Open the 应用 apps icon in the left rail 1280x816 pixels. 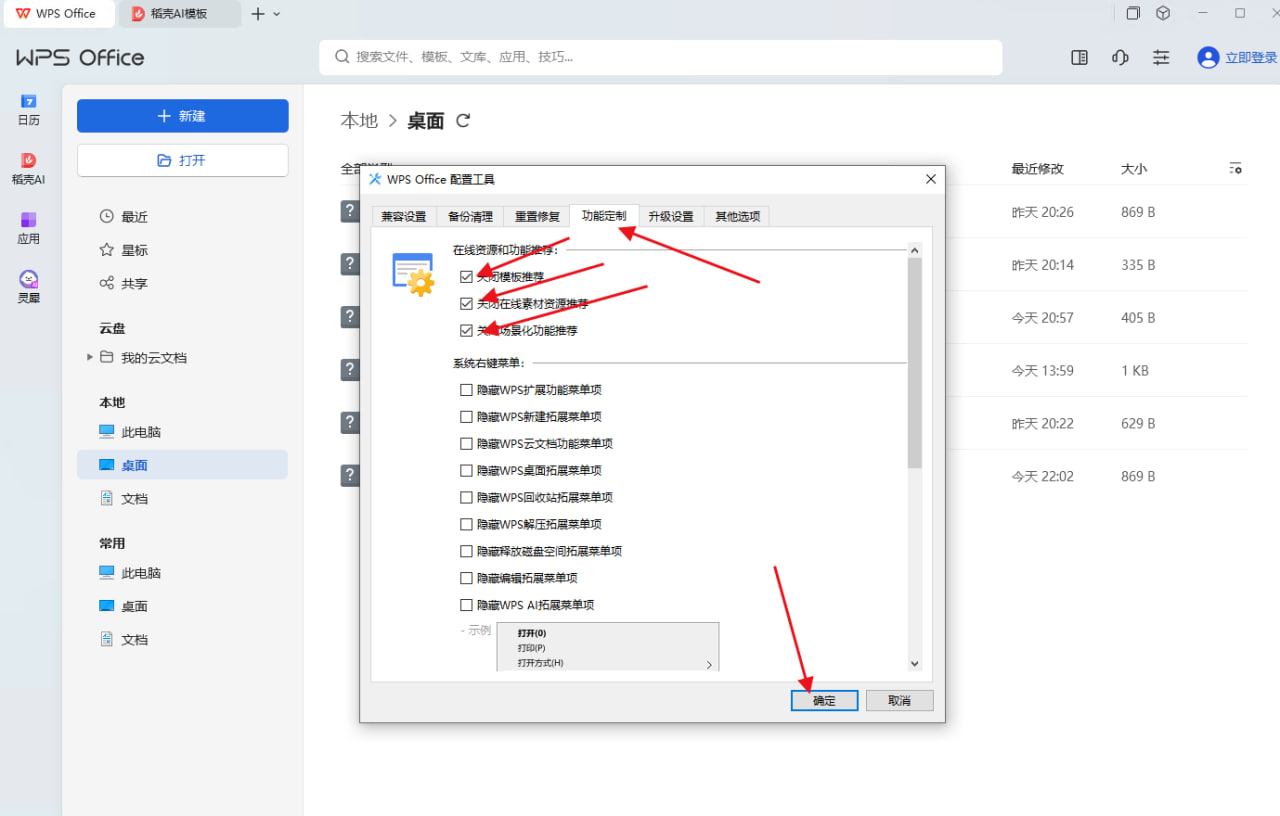(x=29, y=219)
